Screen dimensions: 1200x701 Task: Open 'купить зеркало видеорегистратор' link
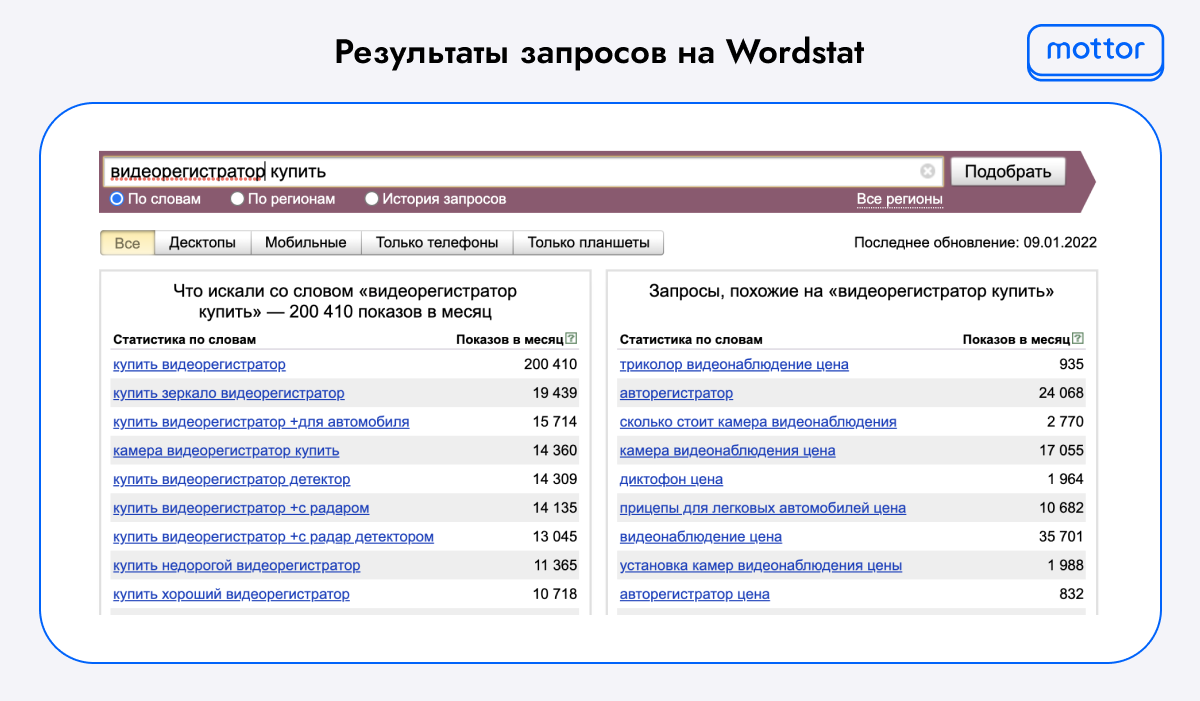(x=229, y=393)
